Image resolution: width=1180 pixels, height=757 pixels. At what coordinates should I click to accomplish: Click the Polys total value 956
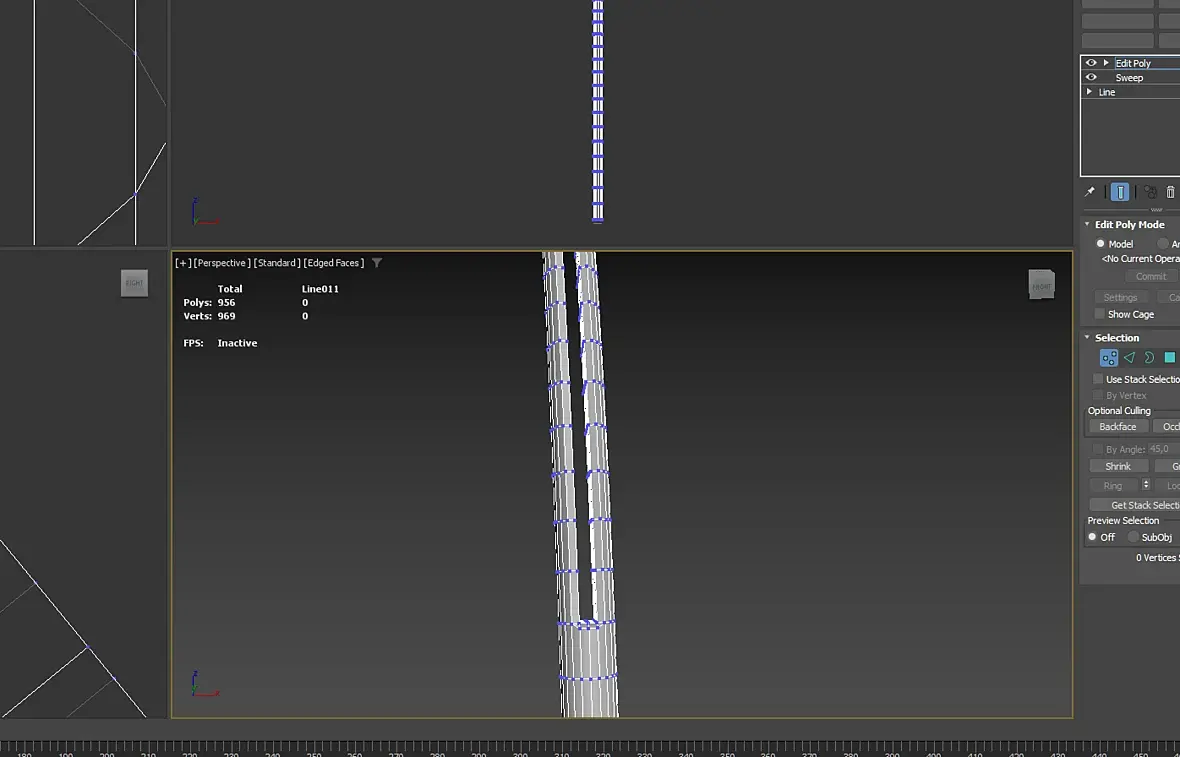click(227, 302)
